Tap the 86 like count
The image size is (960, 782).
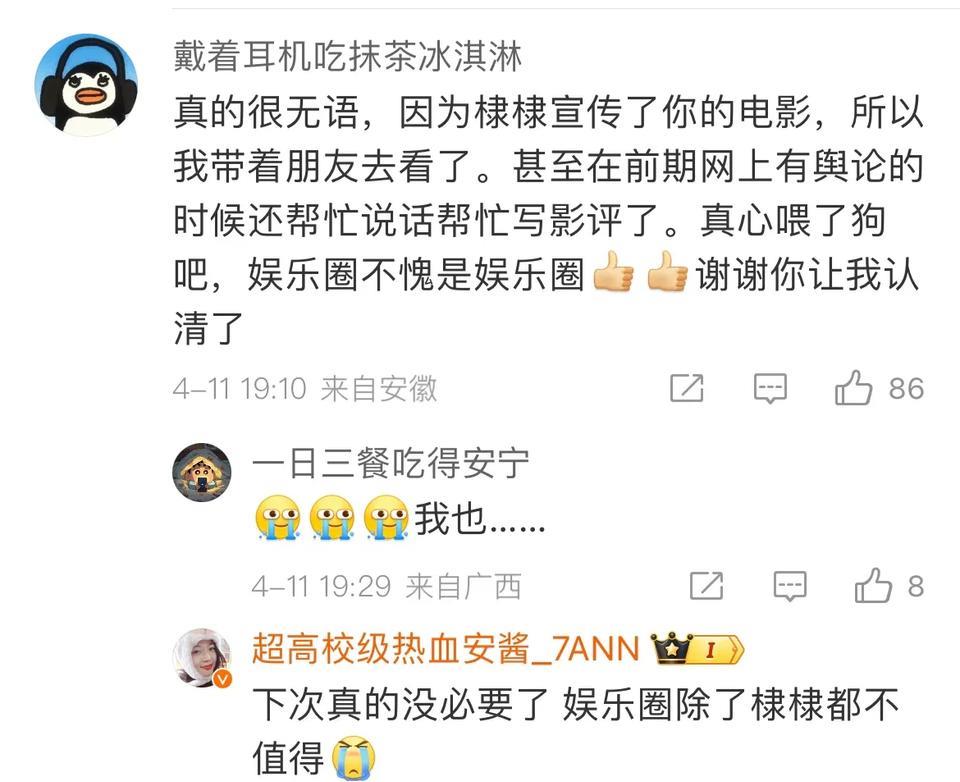[x=906, y=388]
